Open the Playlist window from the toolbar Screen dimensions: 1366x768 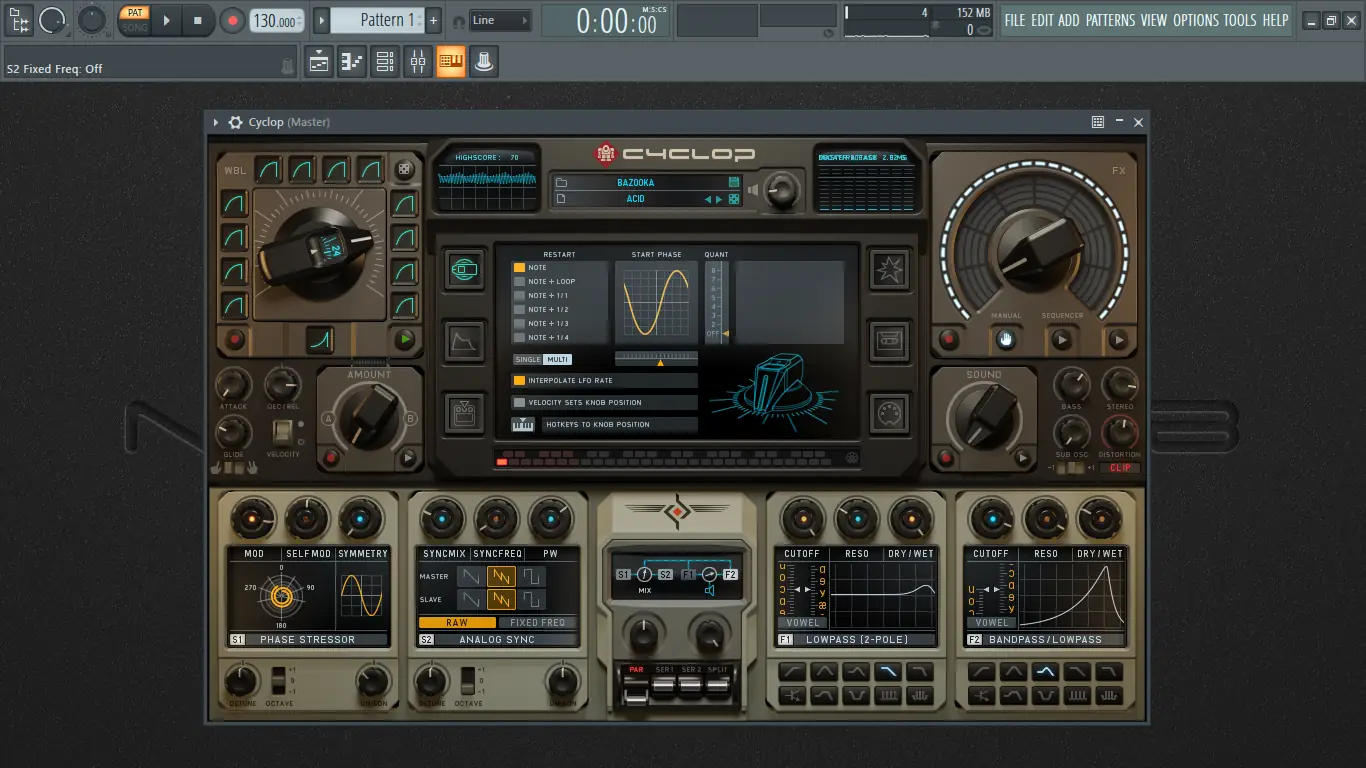click(x=319, y=62)
